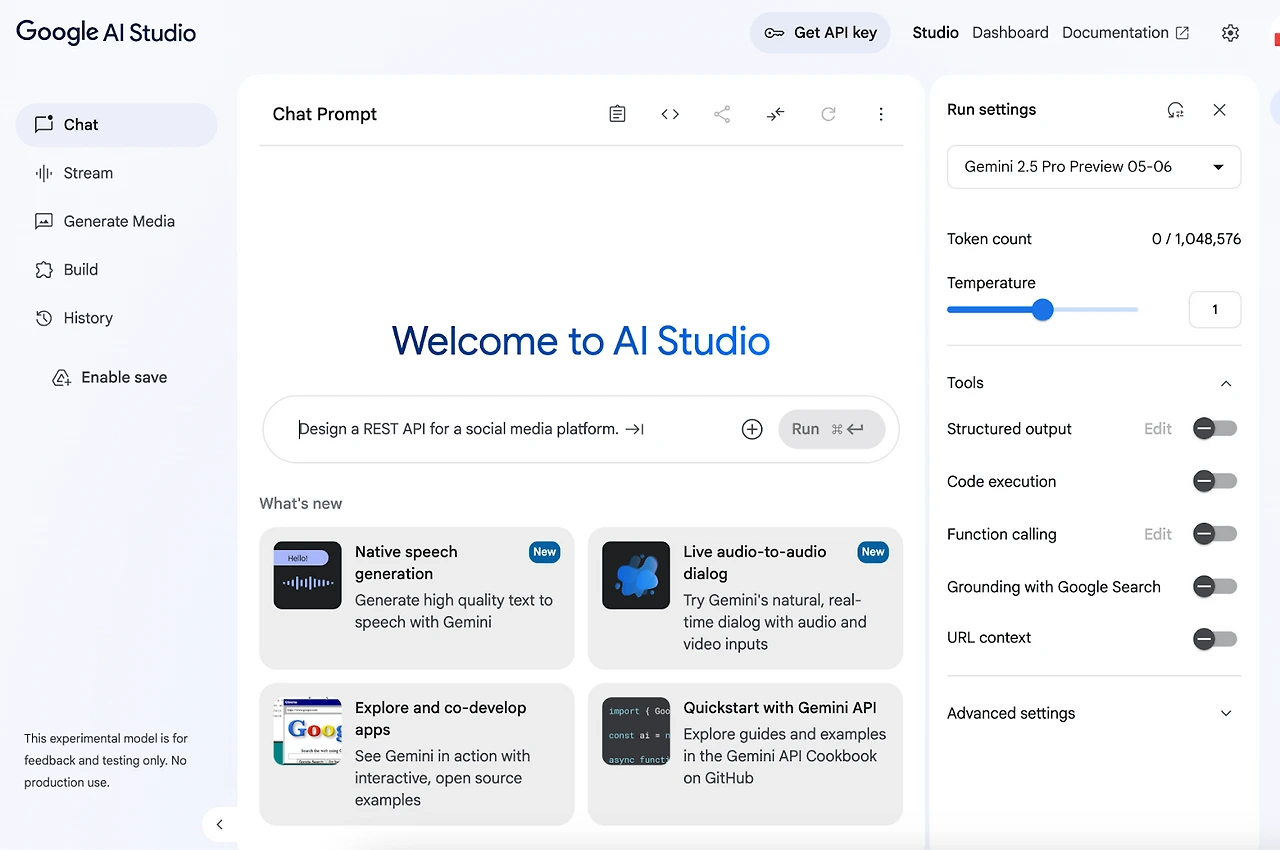The height and width of the screenshot is (850, 1280).
Task: Click the Native speech generation thumbnail
Action: coord(308,575)
